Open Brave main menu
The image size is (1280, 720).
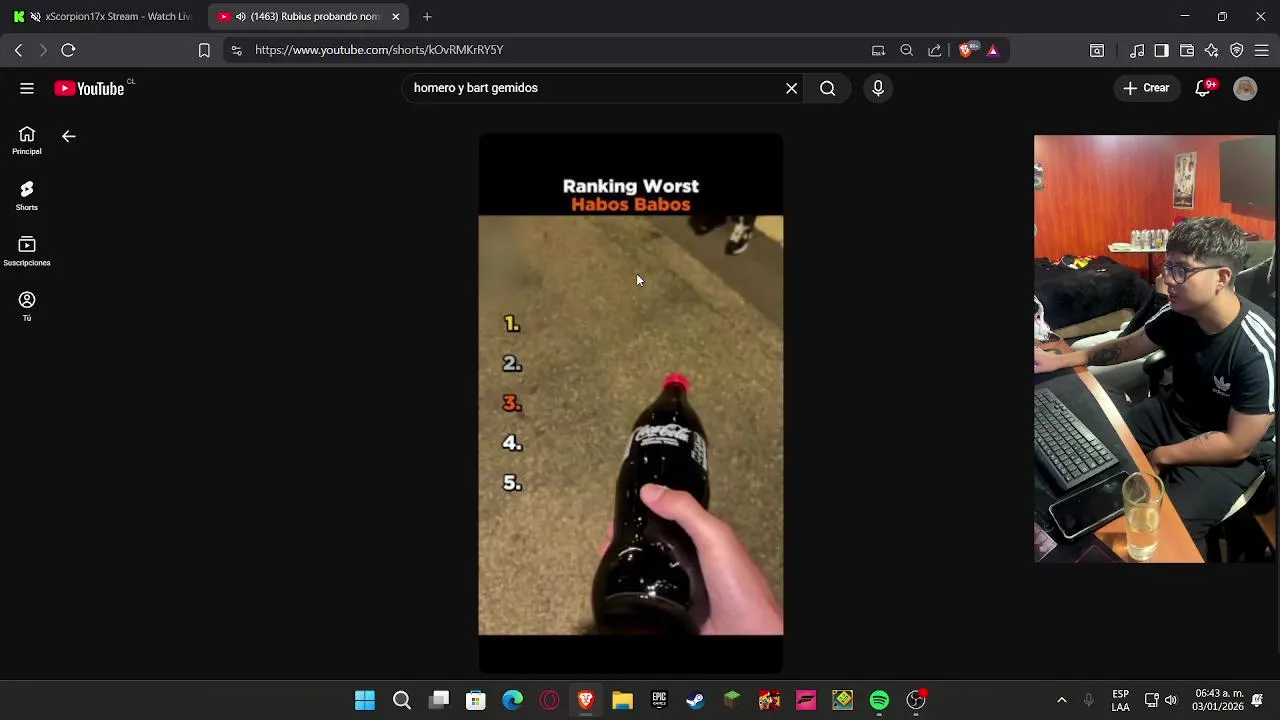coord(1261,50)
